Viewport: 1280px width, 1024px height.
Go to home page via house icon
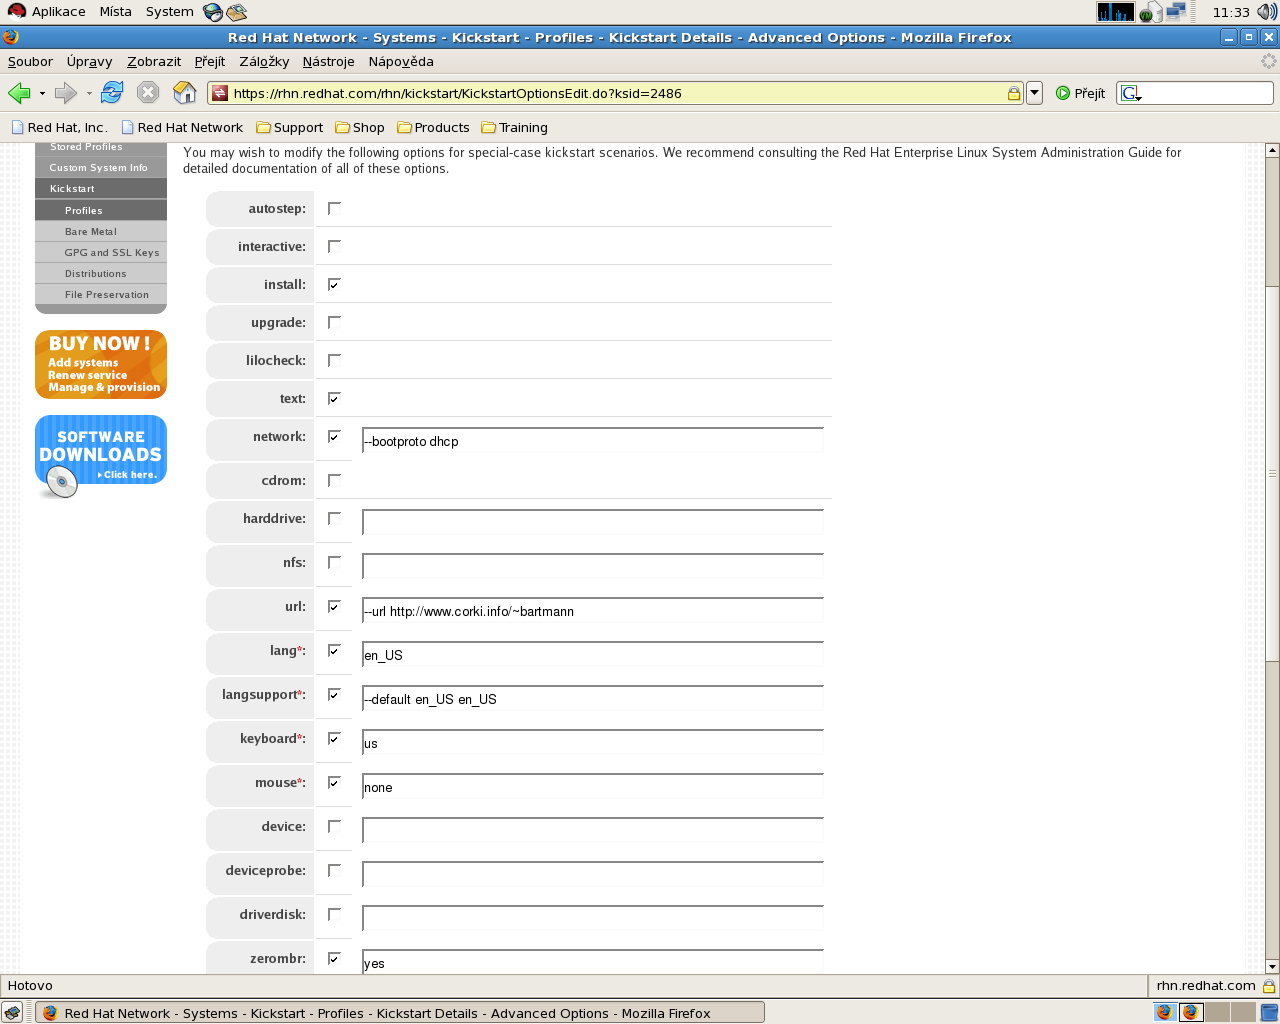click(x=185, y=93)
